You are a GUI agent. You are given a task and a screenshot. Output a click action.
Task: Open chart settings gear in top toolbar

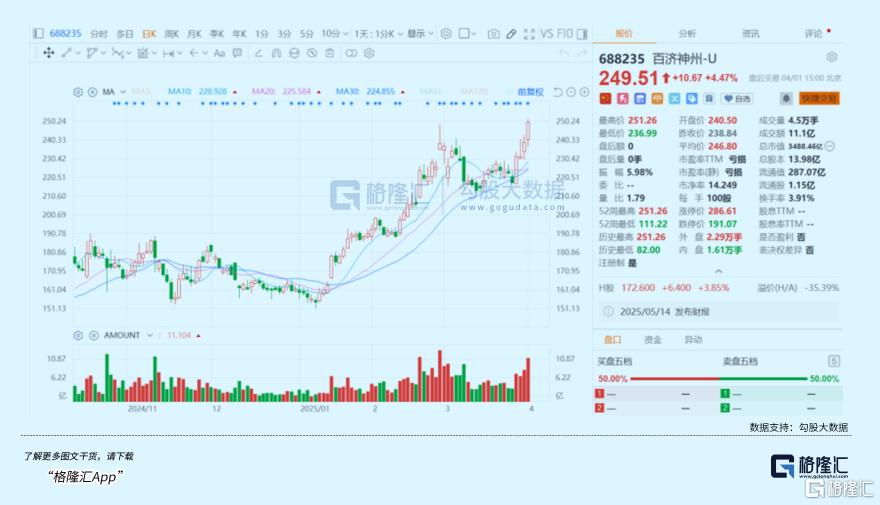446,34
